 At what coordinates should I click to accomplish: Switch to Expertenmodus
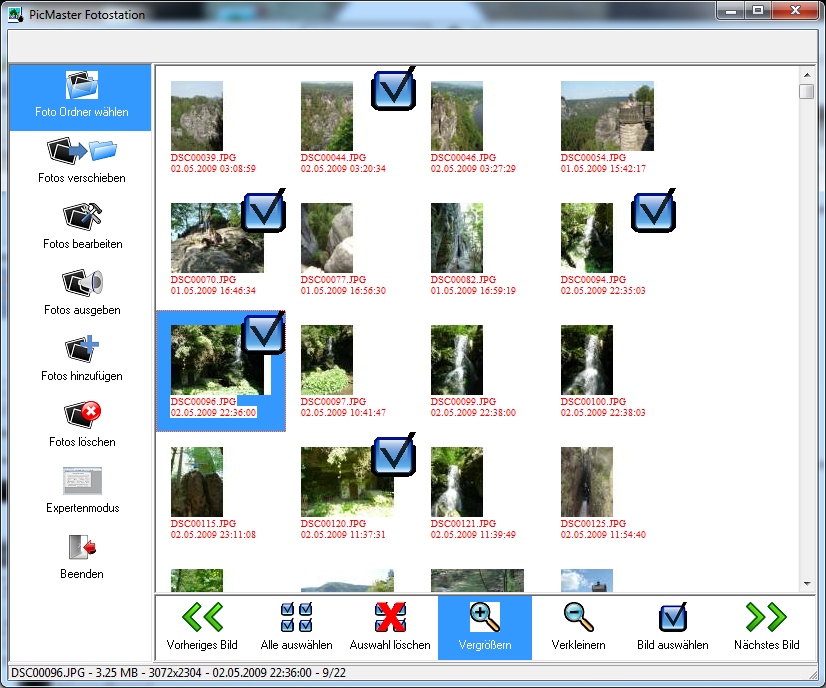click(x=82, y=490)
